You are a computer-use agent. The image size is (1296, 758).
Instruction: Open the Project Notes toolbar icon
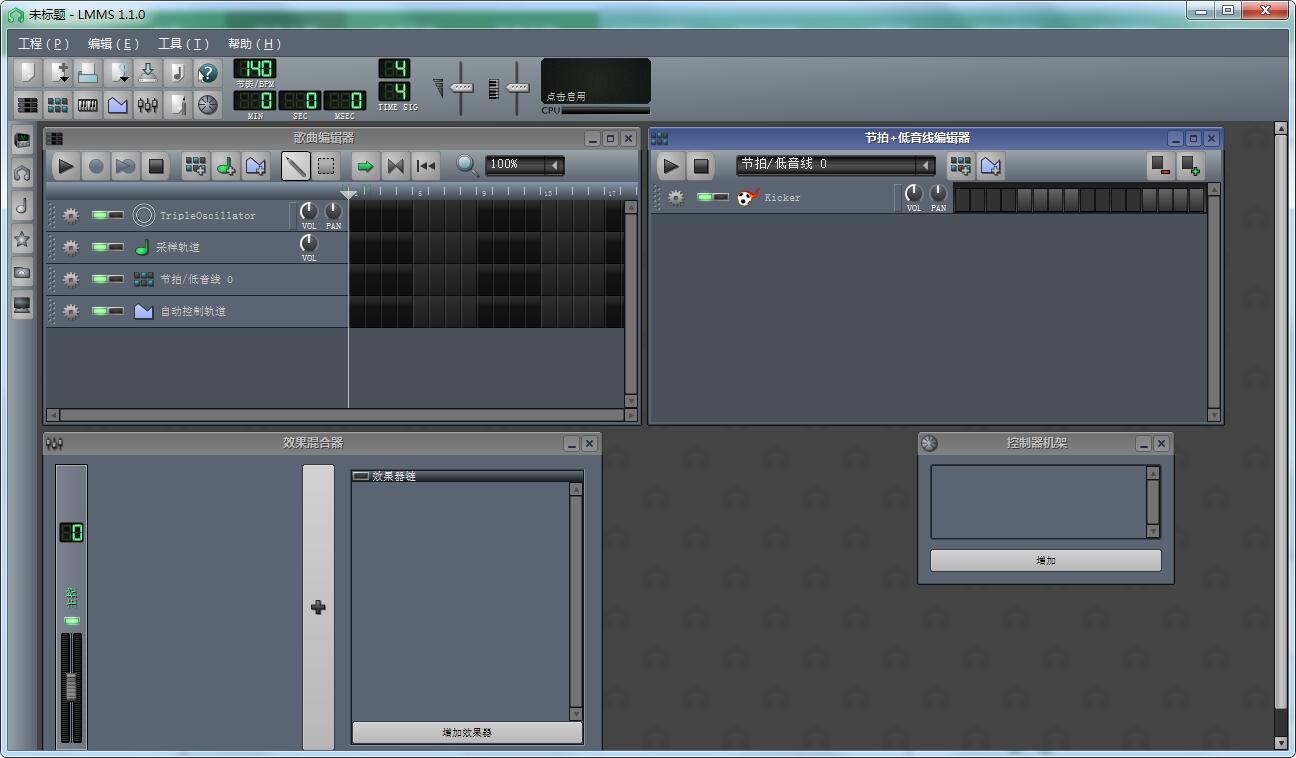pyautogui.click(x=178, y=104)
